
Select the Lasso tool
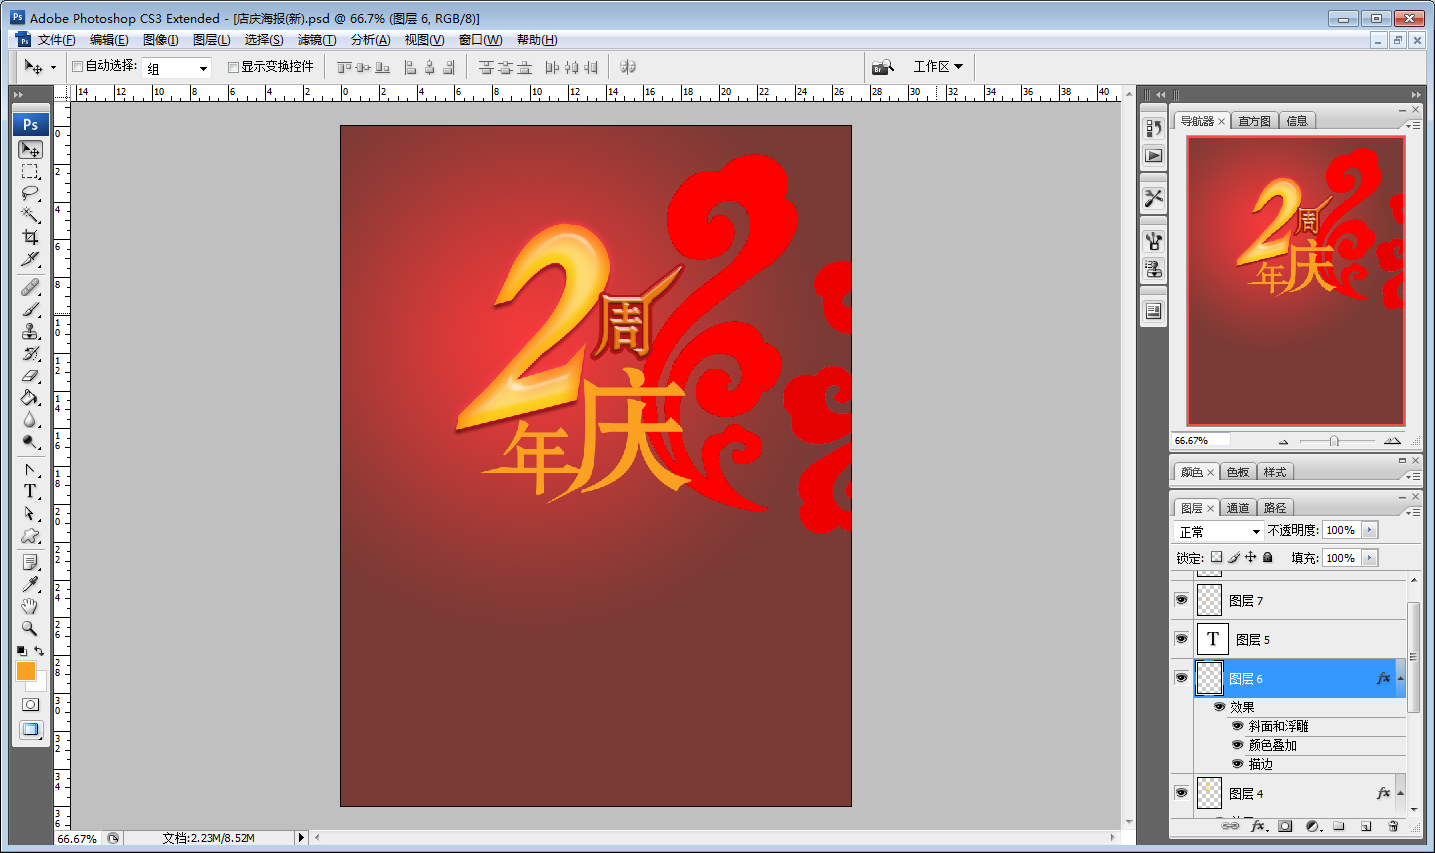[30, 193]
